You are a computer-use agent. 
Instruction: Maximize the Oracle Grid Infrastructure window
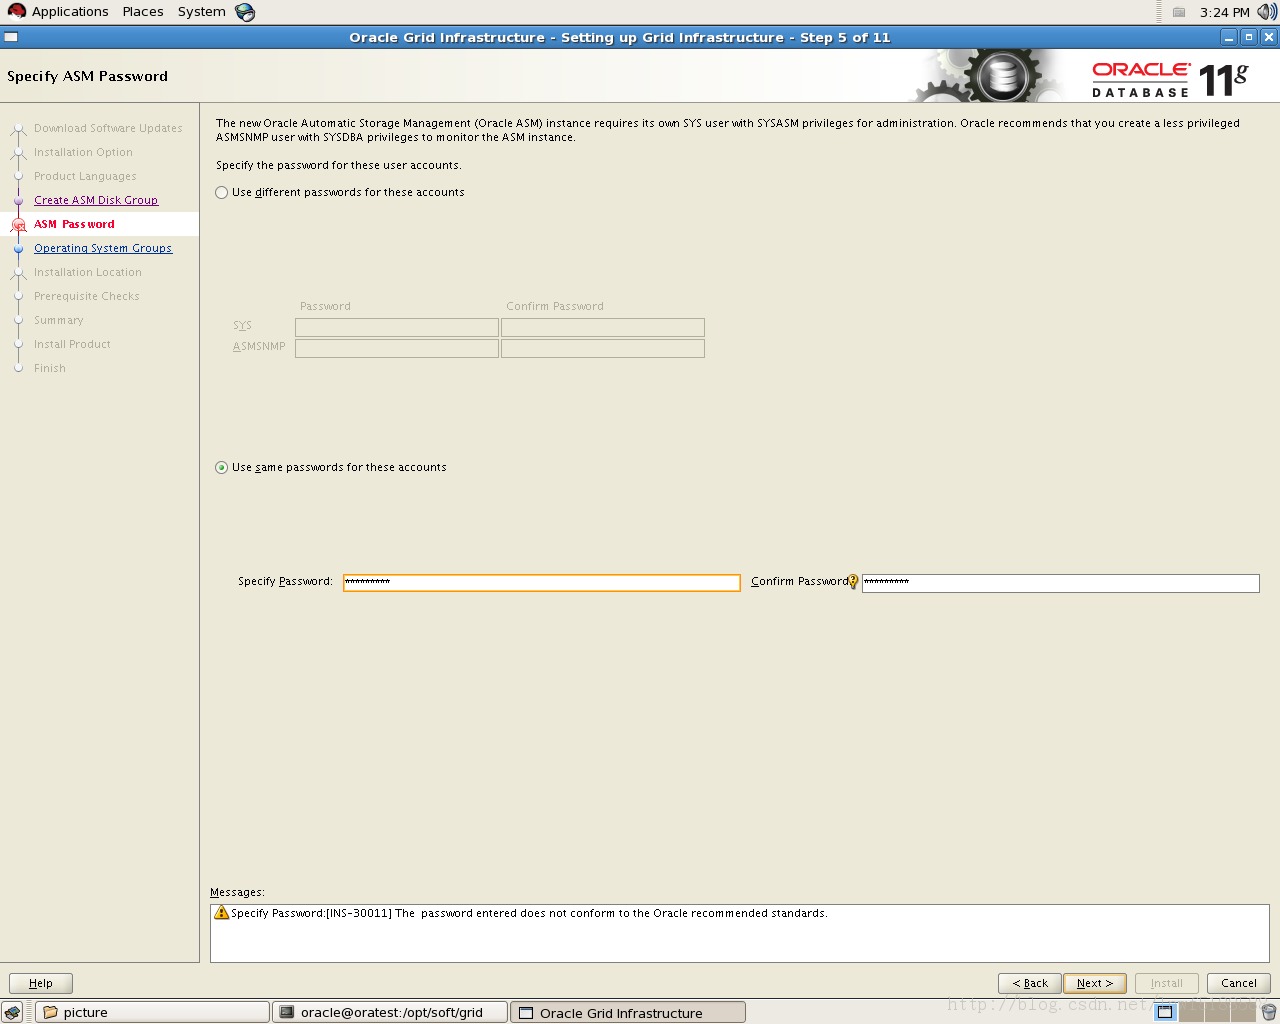pyautogui.click(x=1249, y=37)
